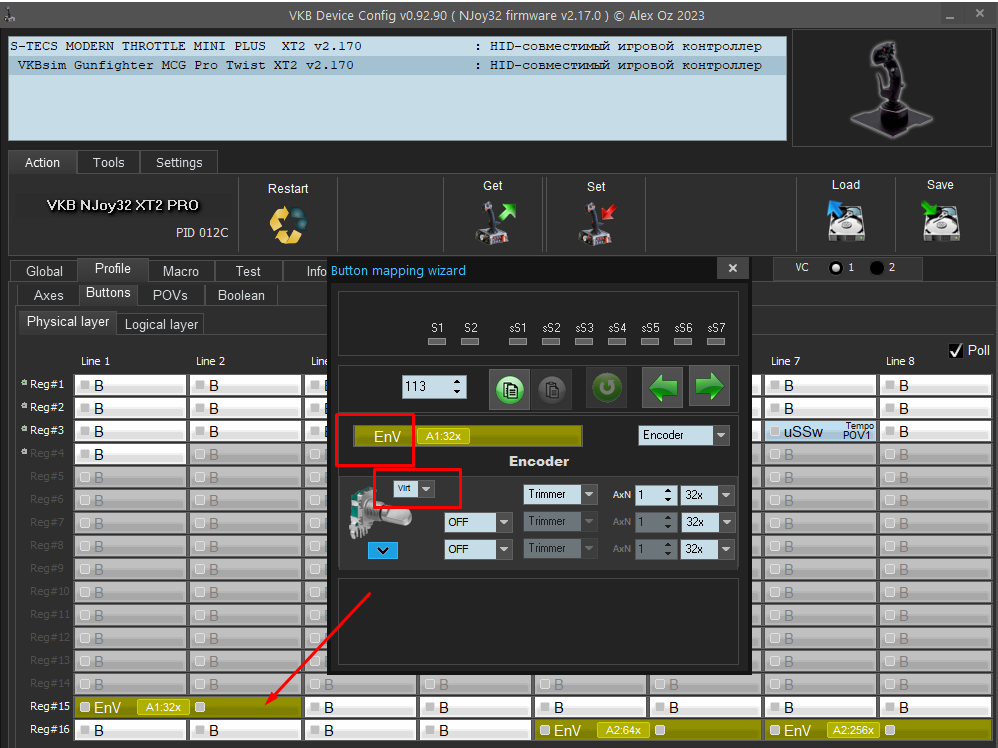This screenshot has height=748, width=998.
Task: Toggle the S1 shift indicator
Action: pyautogui.click(x=437, y=341)
